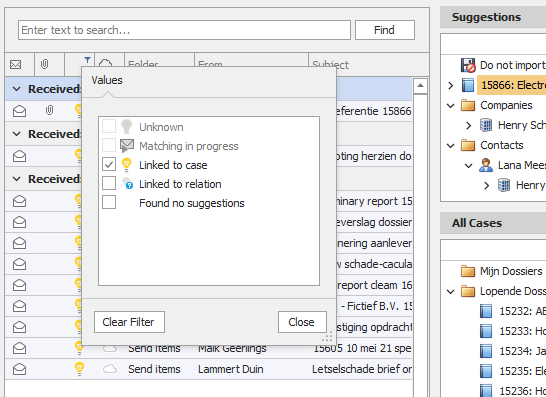The image size is (546, 397).
Task: Collapse the Contacts folder
Action: click(451, 146)
